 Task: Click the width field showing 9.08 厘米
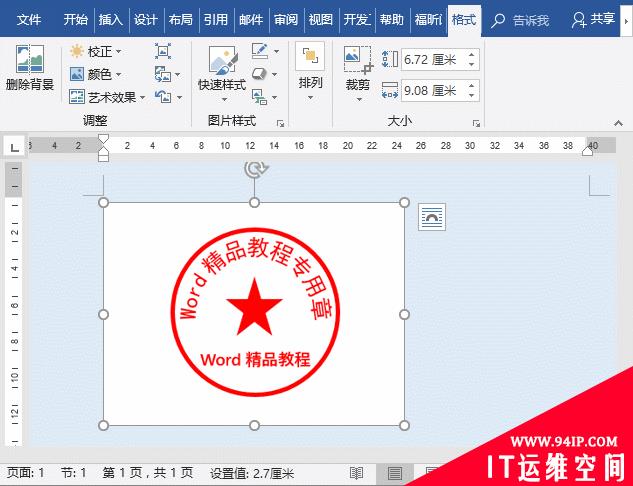pyautogui.click(x=433, y=91)
